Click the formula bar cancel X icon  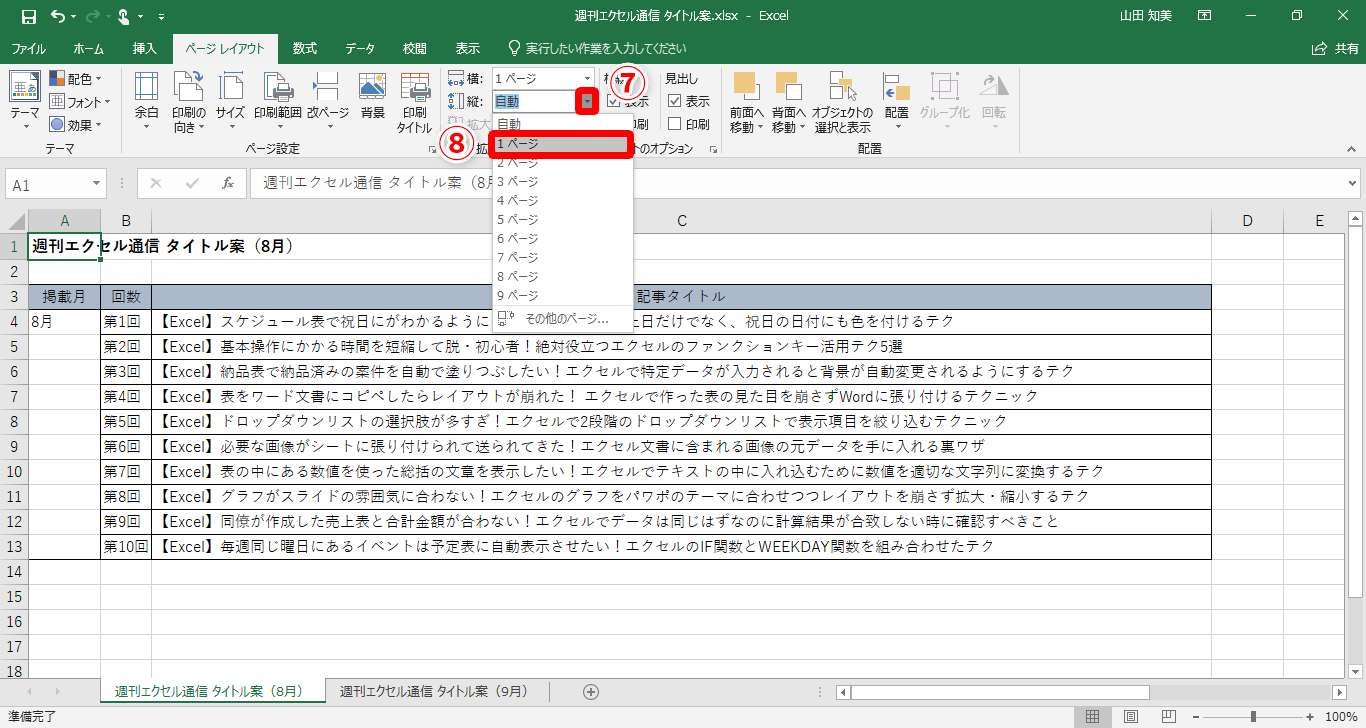click(156, 184)
